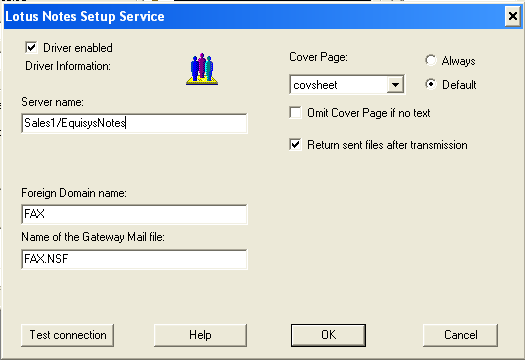
Task: Cancel the Lotus Notes setup dialog
Action: (460, 335)
